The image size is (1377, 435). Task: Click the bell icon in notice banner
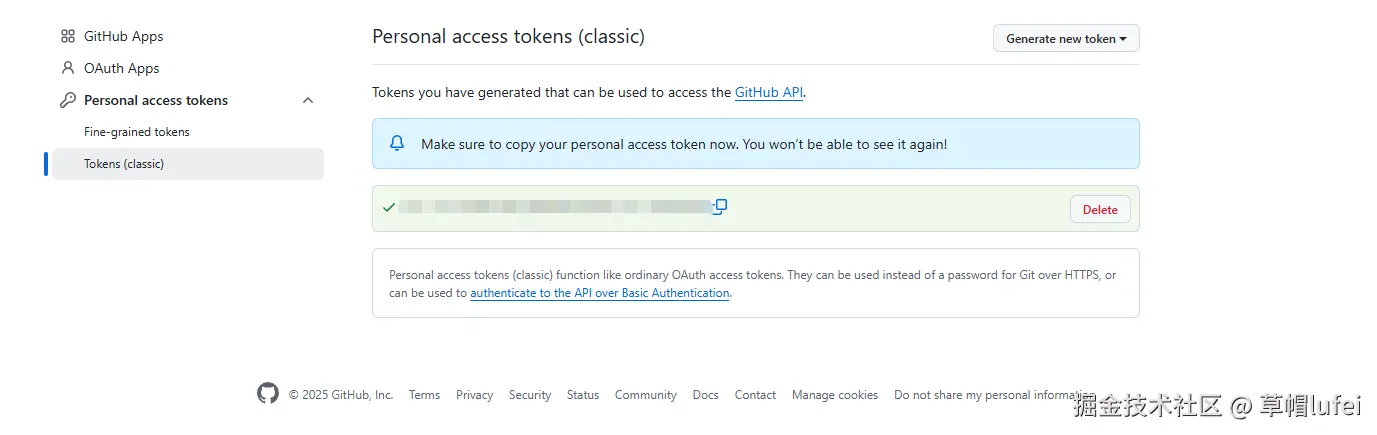tap(397, 144)
